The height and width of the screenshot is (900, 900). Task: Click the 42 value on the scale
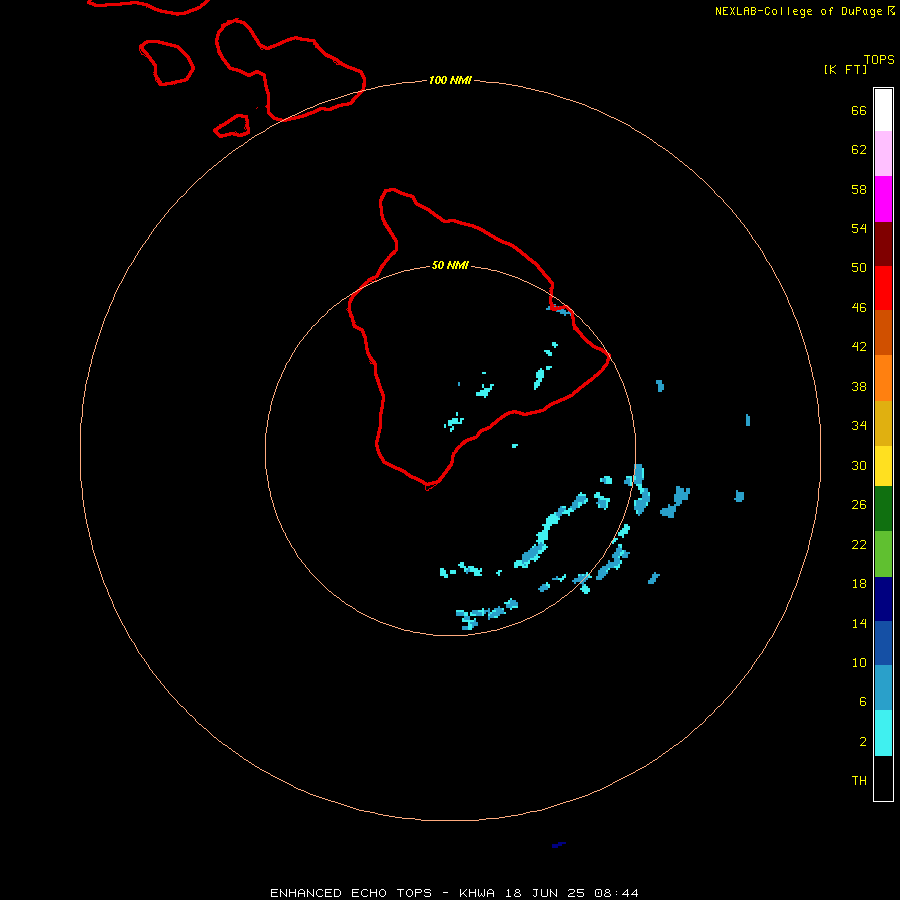point(859,347)
